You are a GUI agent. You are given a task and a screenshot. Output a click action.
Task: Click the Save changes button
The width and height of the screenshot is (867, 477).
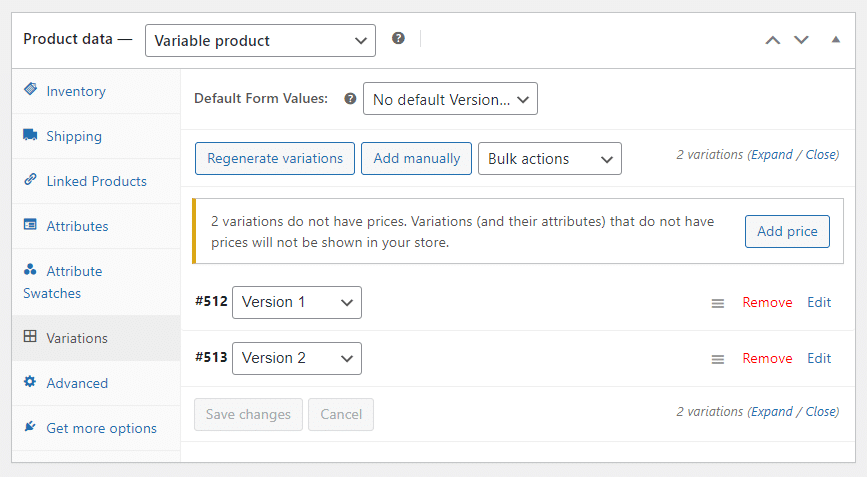(248, 415)
